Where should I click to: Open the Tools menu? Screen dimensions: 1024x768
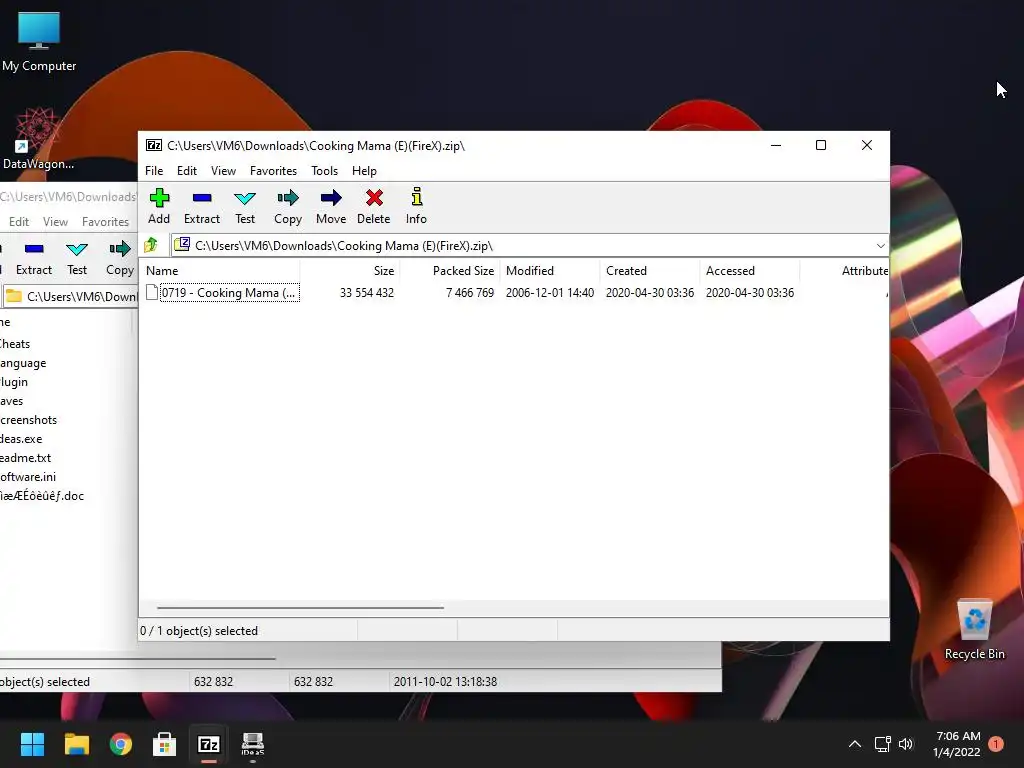click(x=325, y=170)
